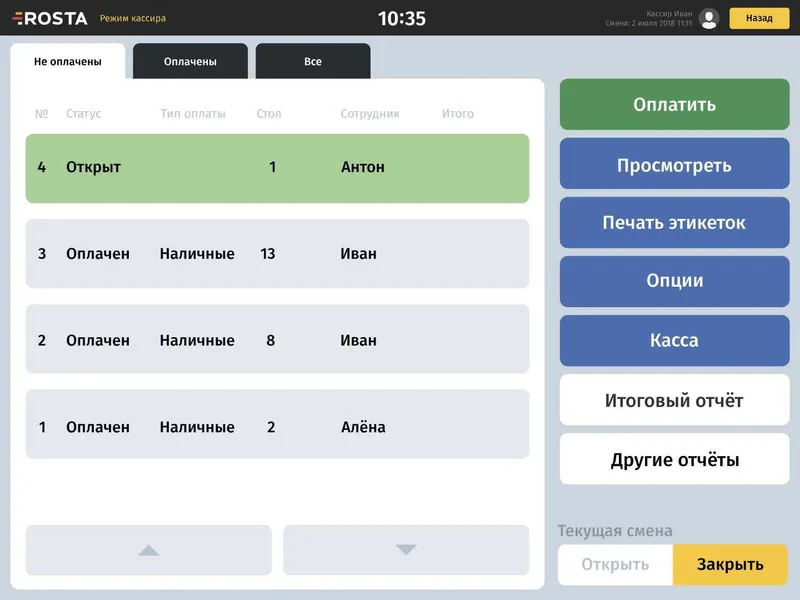Click the cashier profile avatar icon
The height and width of the screenshot is (600, 800).
(709, 19)
